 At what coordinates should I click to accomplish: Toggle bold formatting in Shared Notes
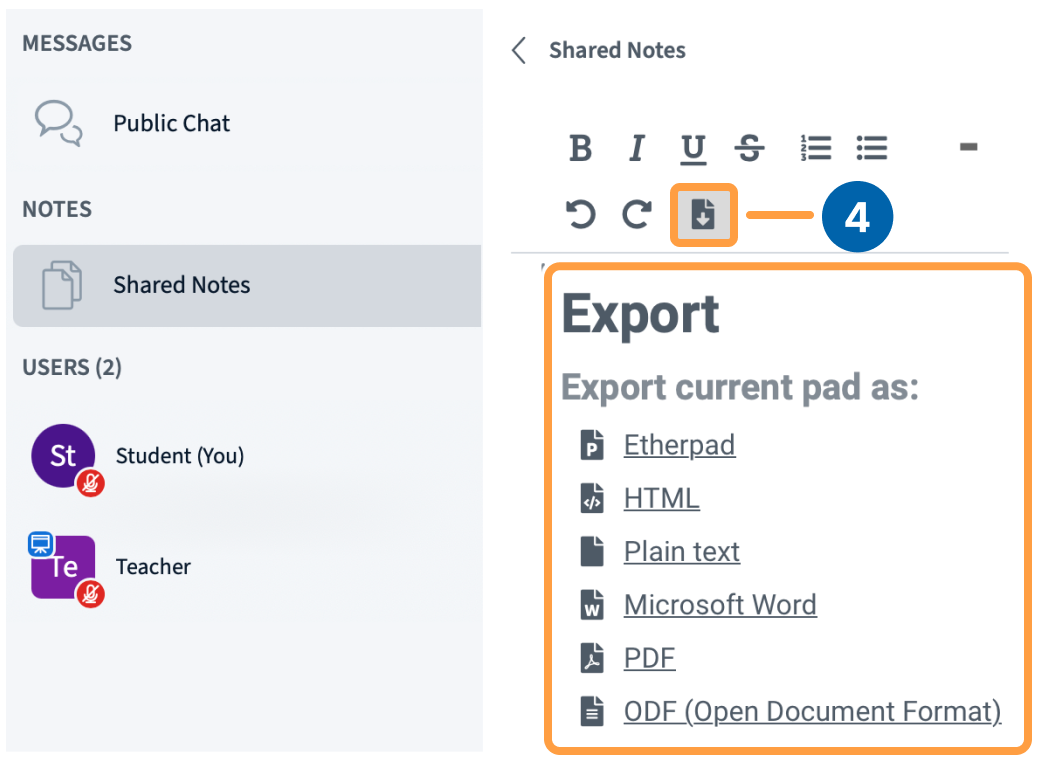580,147
